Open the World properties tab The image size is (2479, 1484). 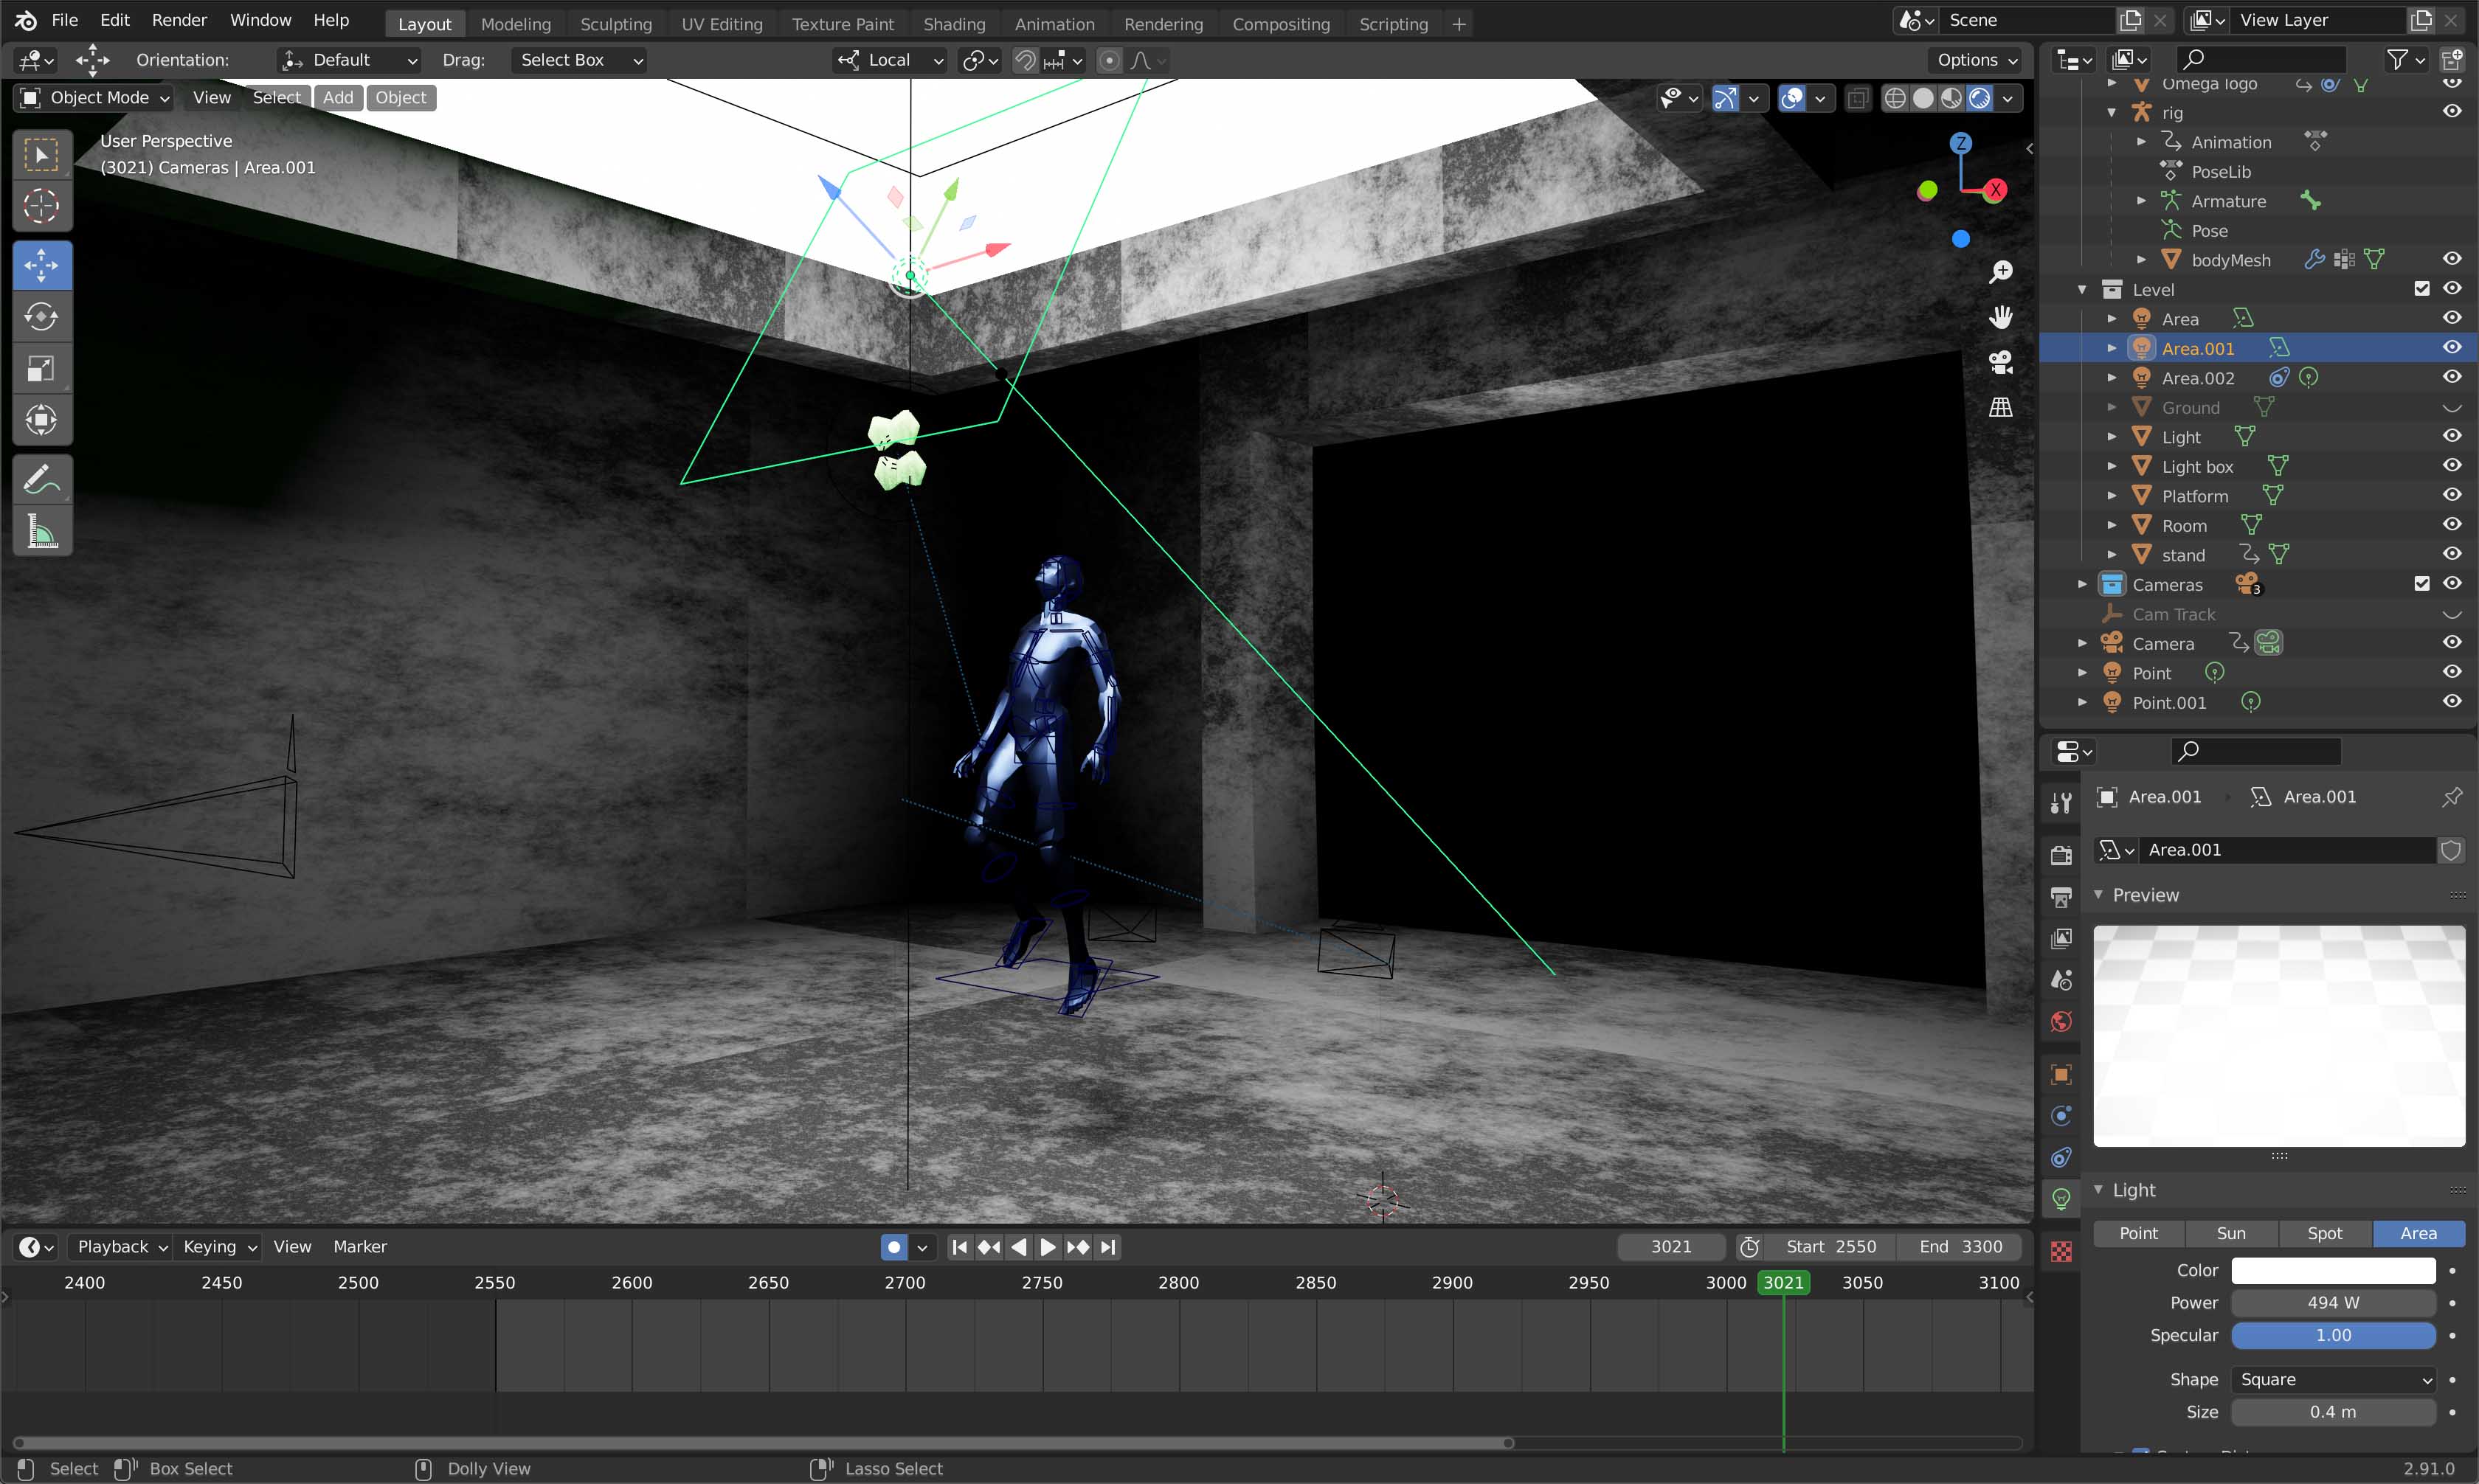[x=2061, y=1021]
